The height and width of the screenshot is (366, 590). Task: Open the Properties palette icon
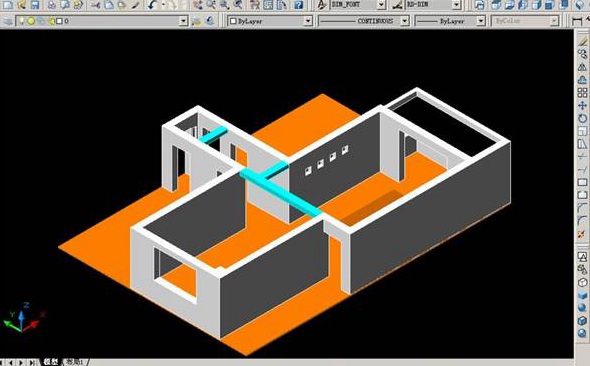(255, 5)
